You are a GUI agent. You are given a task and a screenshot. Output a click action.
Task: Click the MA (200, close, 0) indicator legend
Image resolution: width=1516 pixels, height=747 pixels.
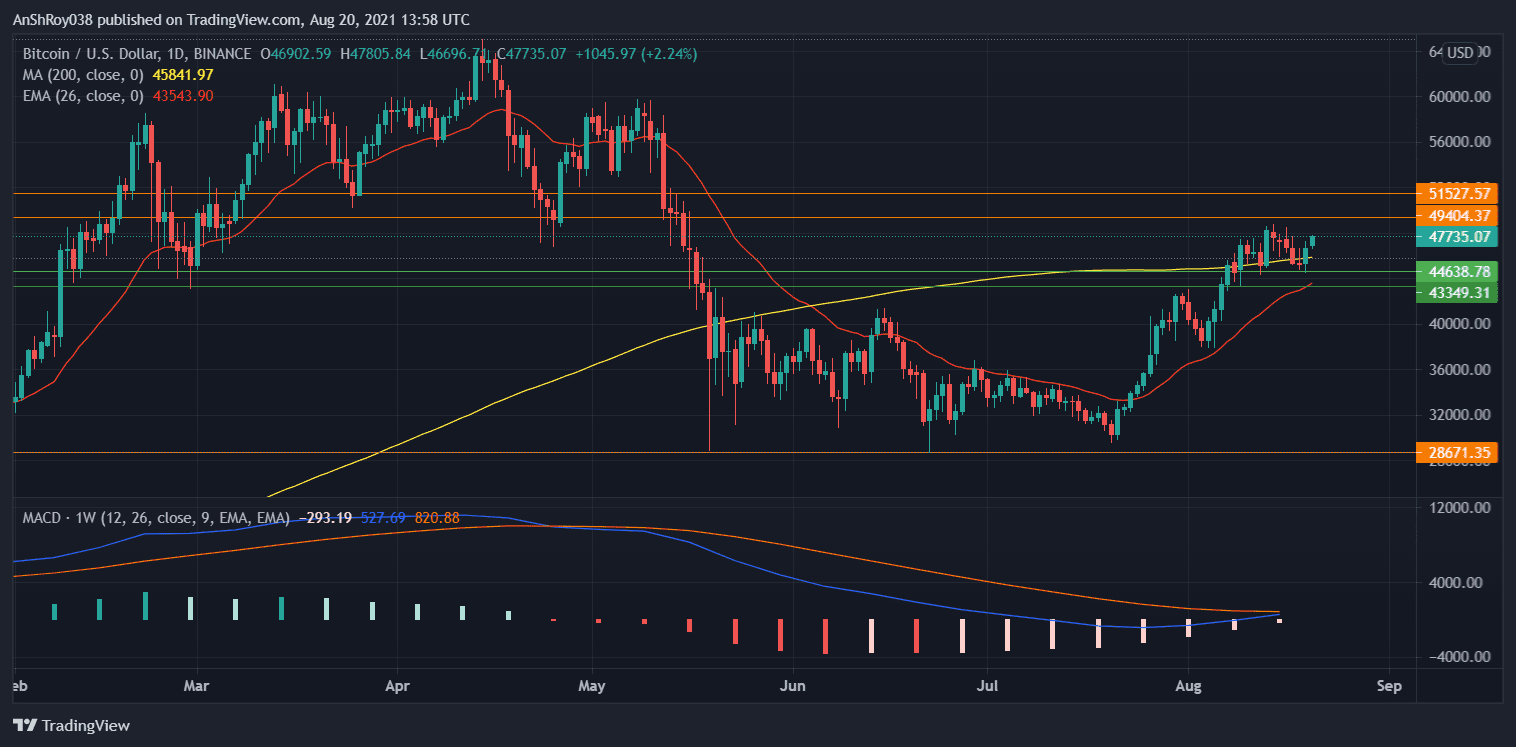point(85,75)
